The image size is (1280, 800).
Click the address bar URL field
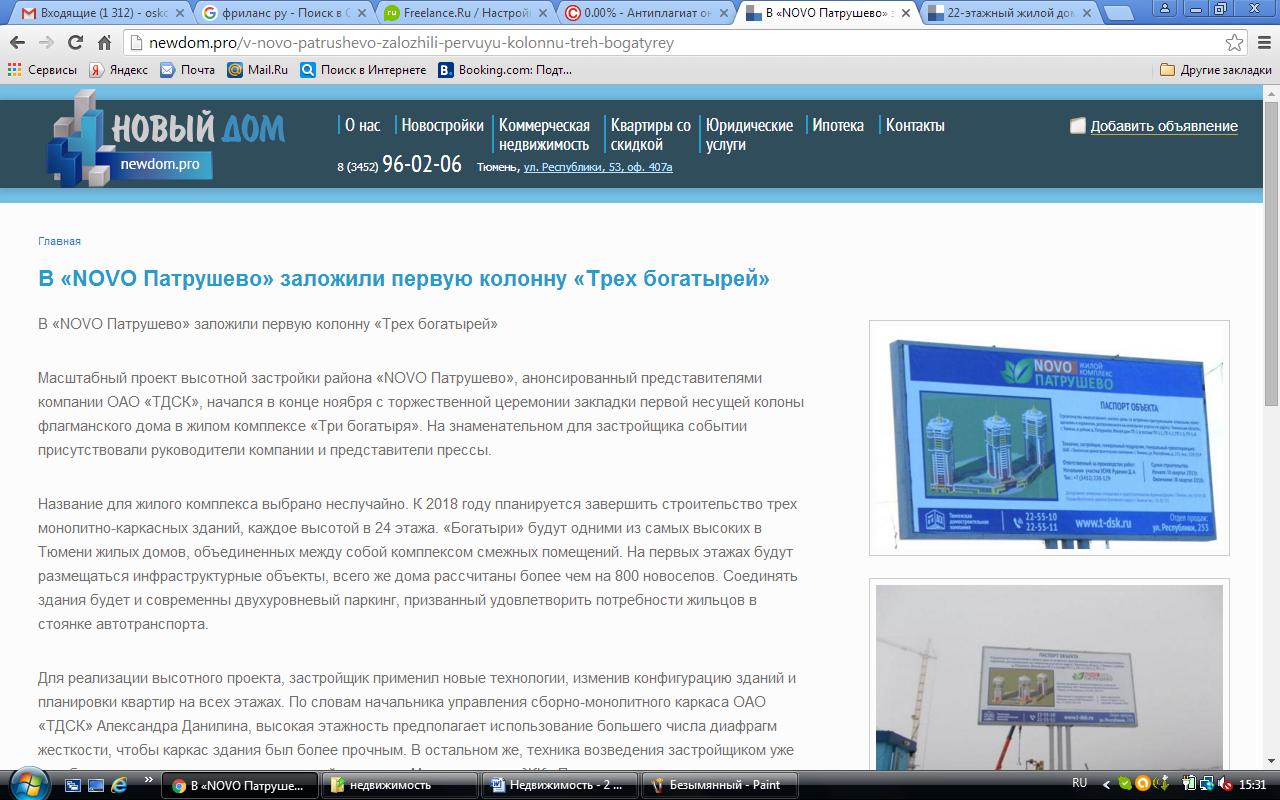680,43
